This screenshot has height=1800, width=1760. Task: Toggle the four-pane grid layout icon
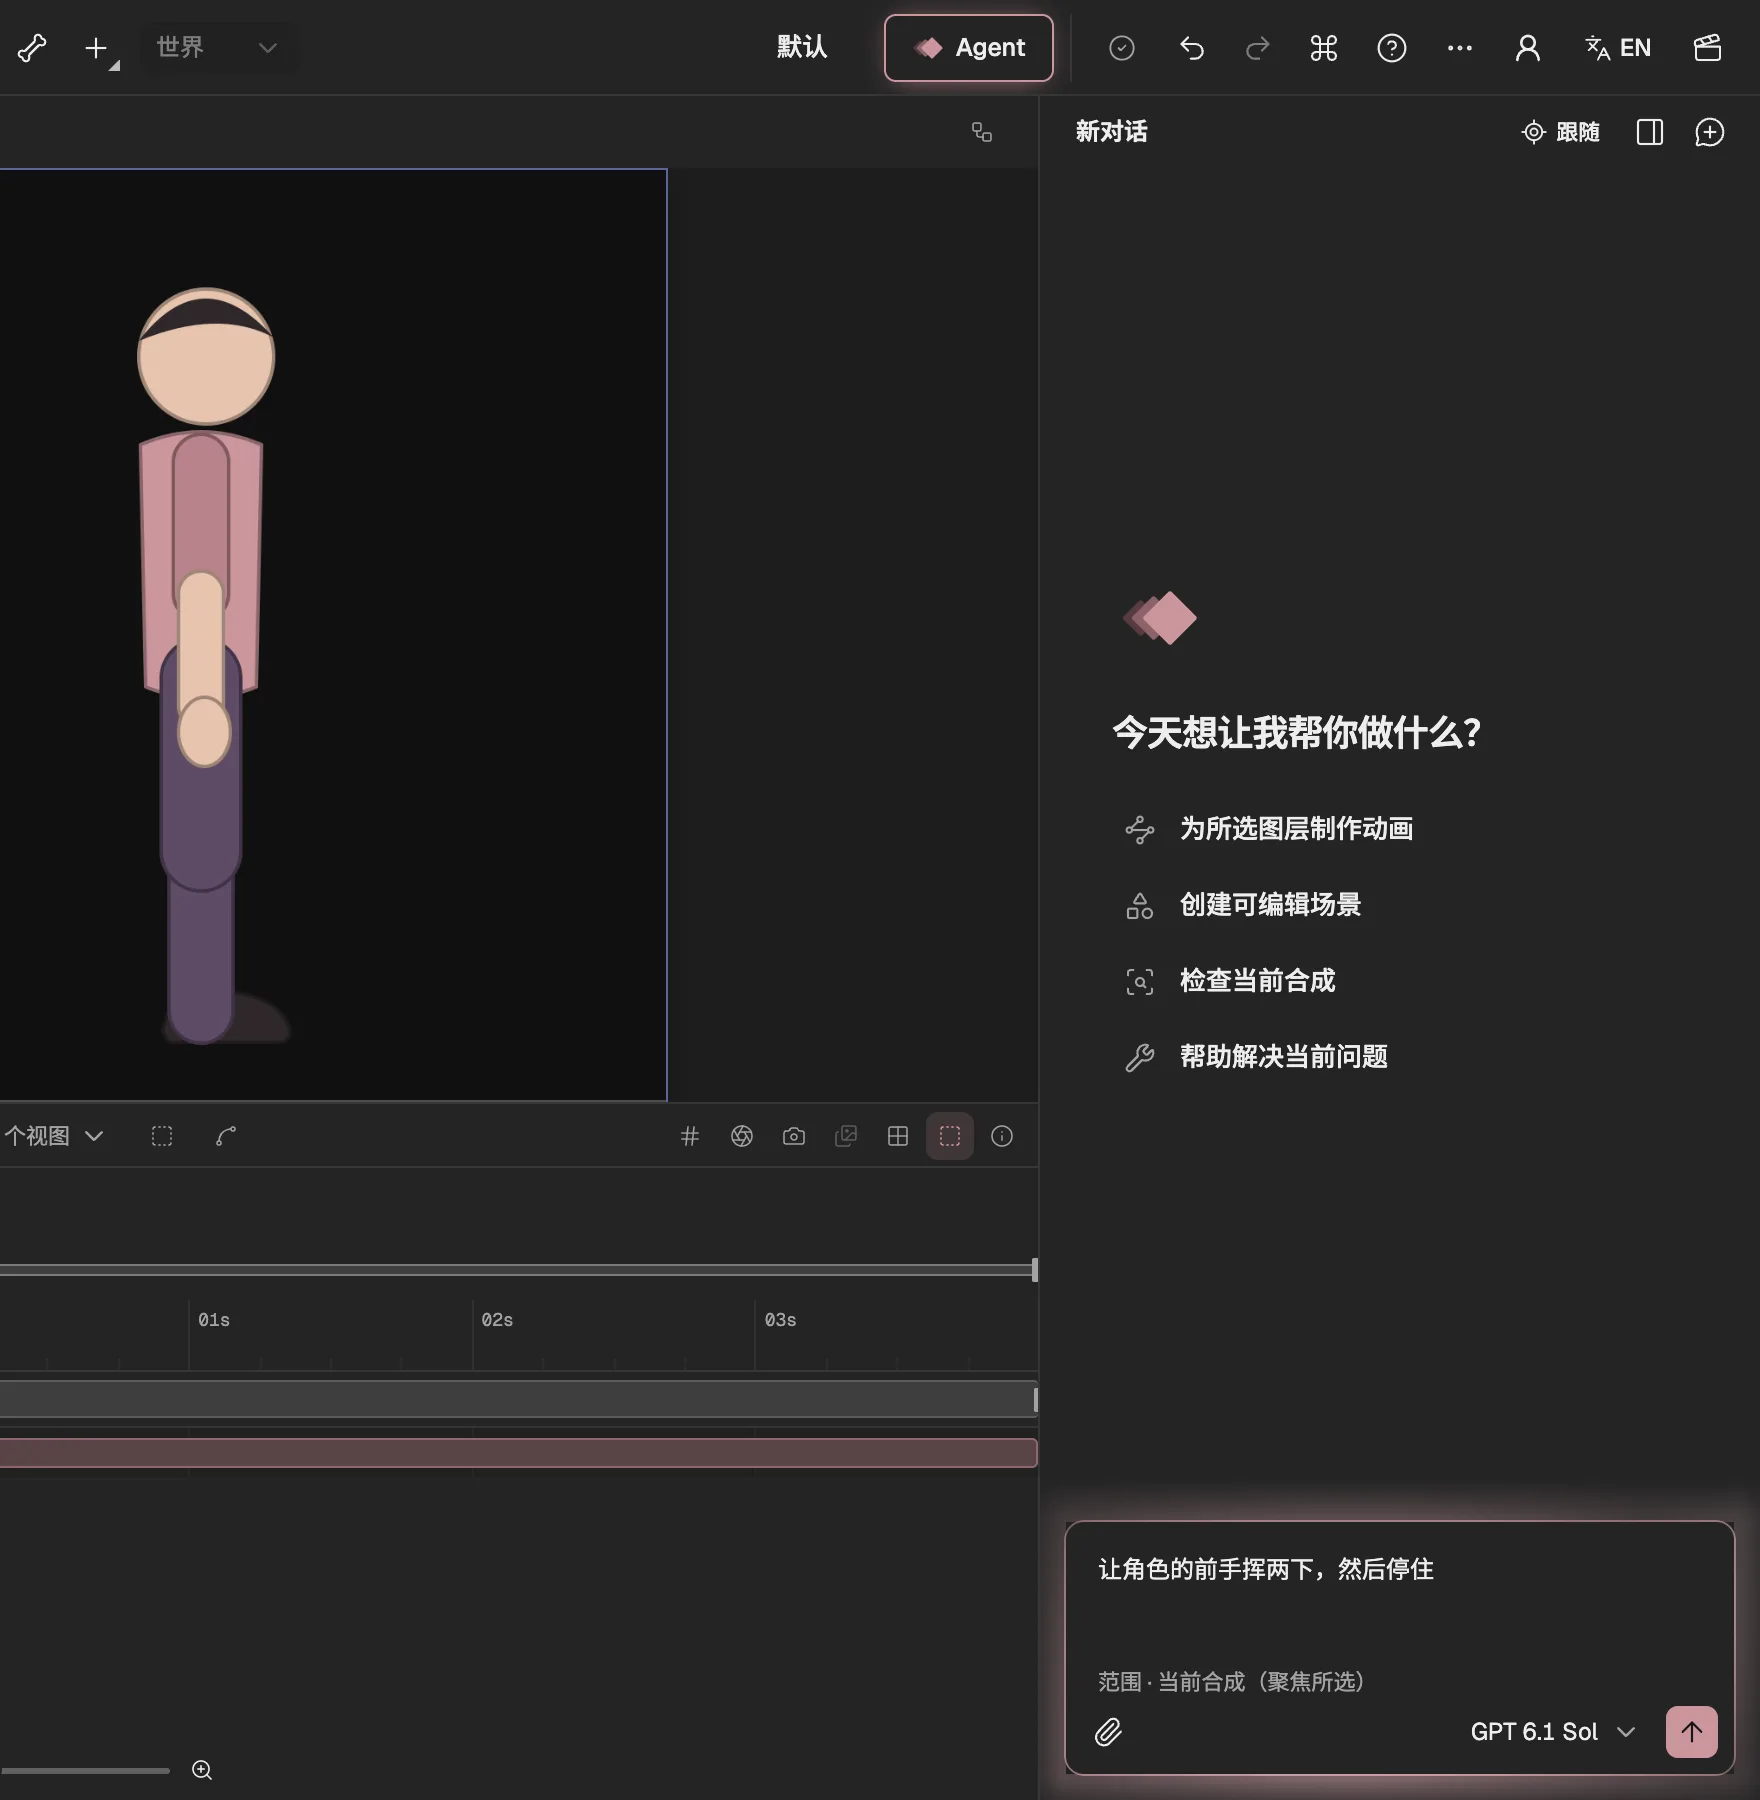click(x=898, y=1136)
